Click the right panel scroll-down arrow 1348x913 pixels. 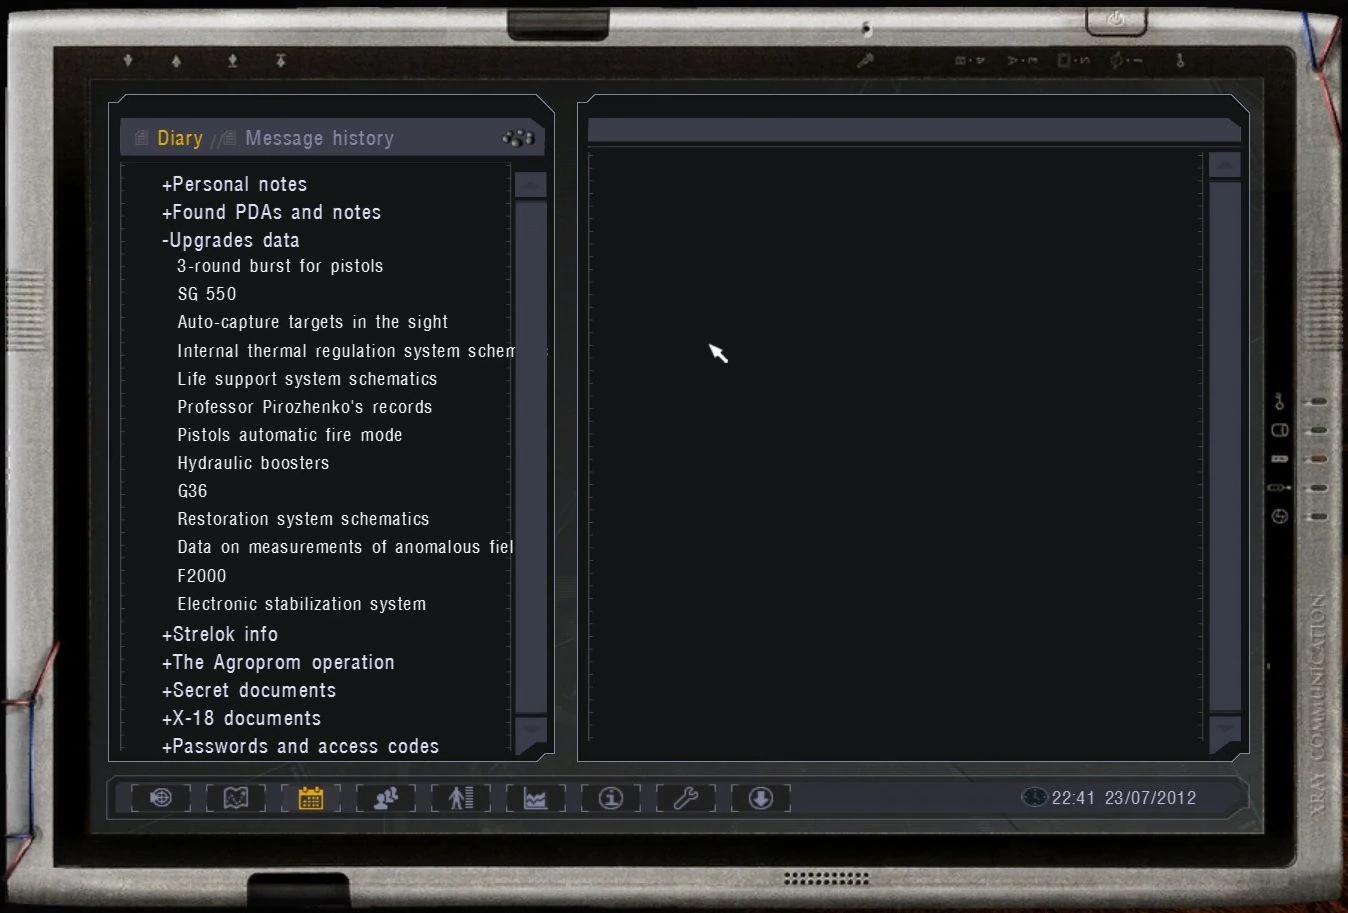coord(1225,734)
